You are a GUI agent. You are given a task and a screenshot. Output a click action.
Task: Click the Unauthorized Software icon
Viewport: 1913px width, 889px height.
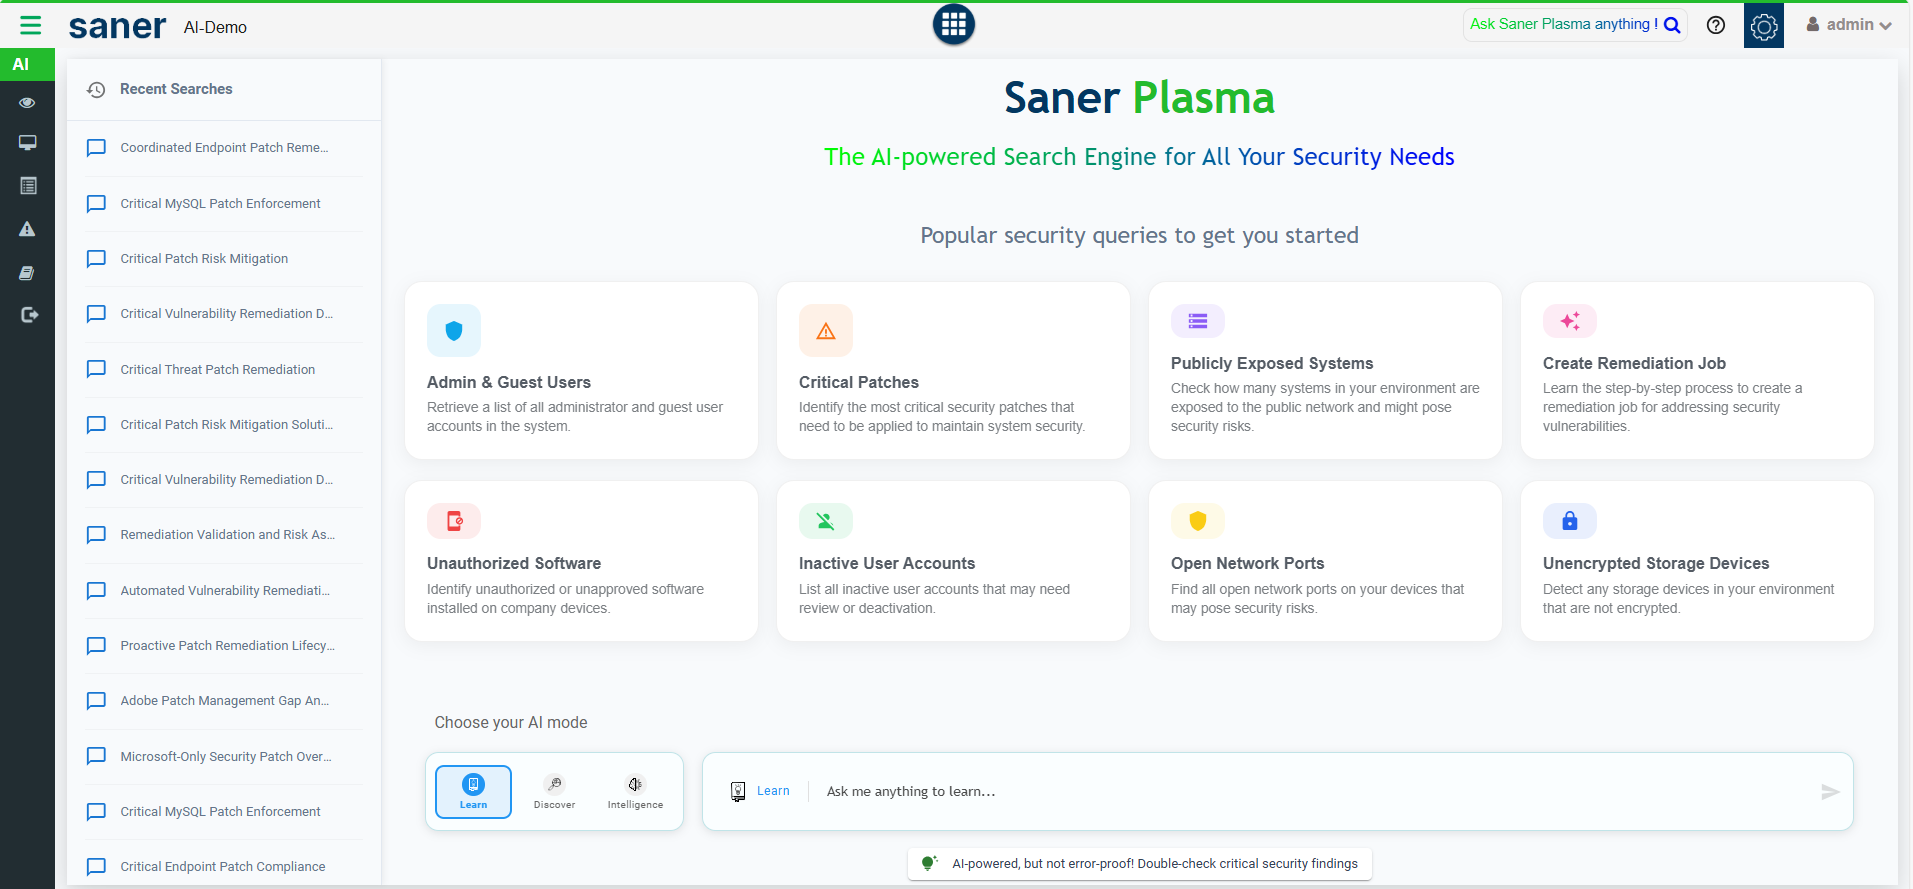coord(454,521)
